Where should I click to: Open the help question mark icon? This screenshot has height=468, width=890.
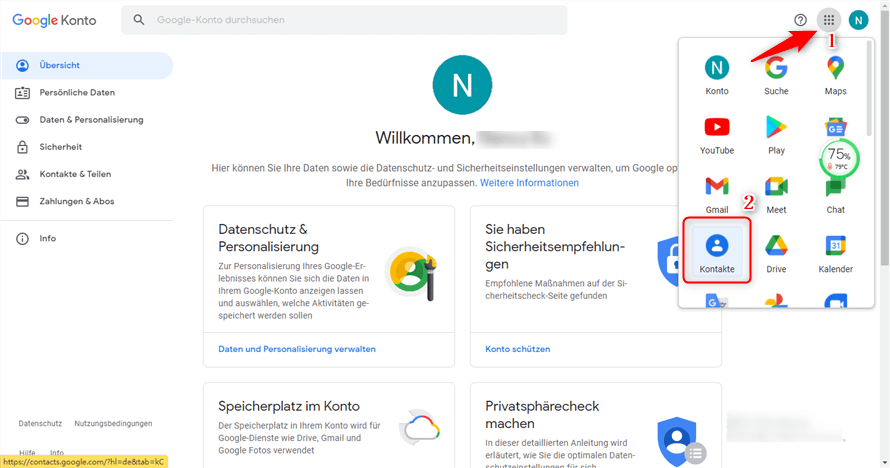[x=800, y=20]
